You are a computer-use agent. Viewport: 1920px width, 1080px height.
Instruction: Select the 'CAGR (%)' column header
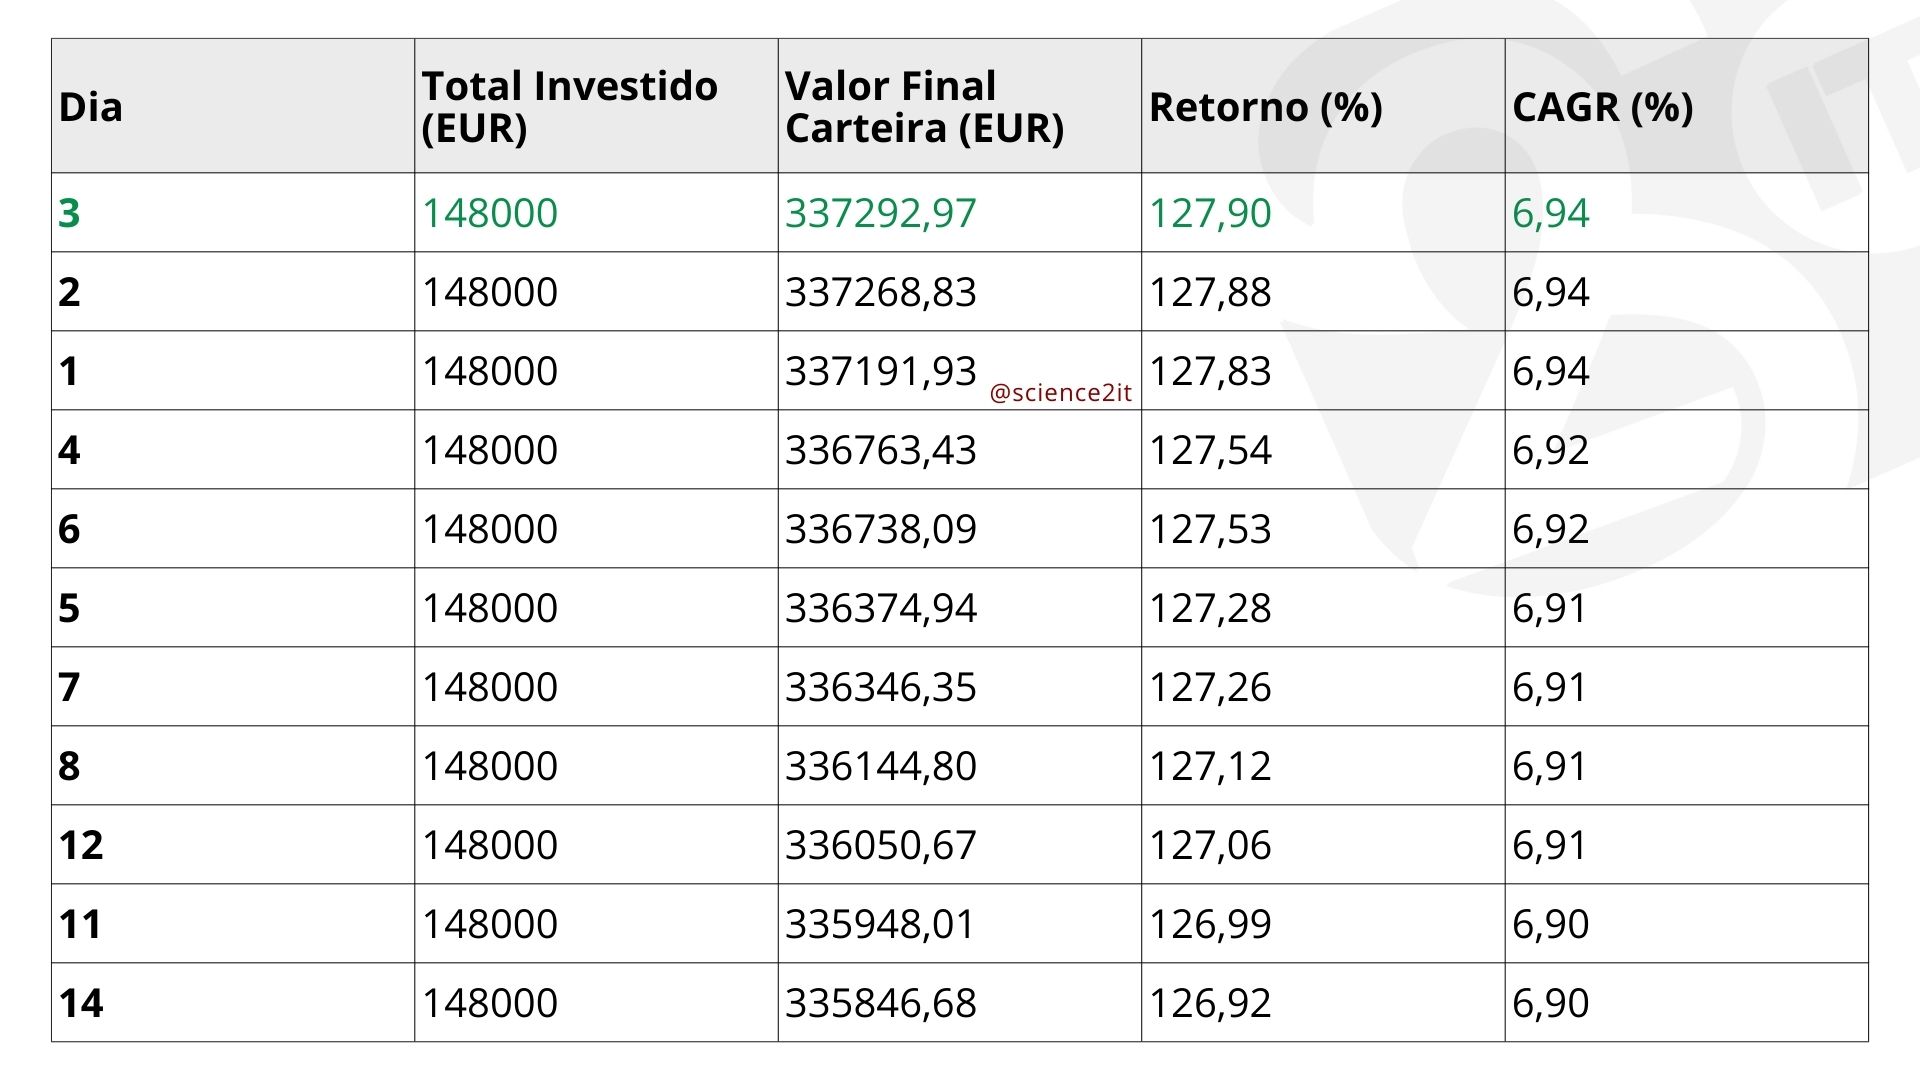(x=1602, y=107)
